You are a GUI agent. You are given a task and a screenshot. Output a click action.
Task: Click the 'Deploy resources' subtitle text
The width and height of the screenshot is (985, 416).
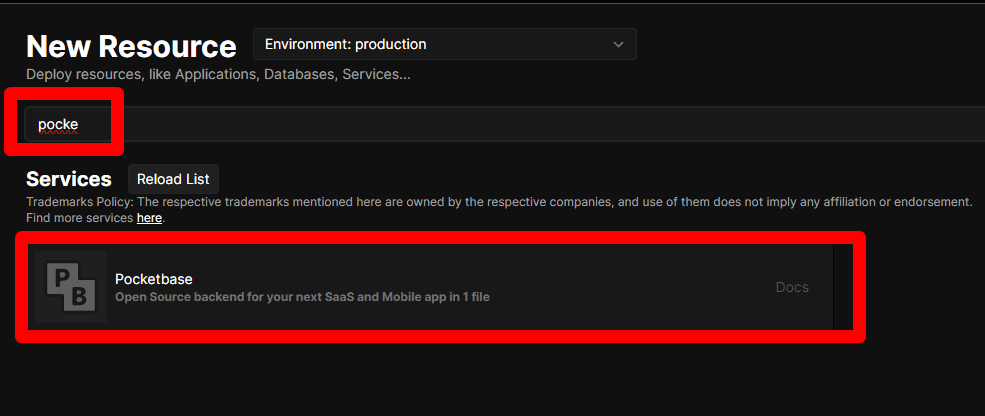coord(218,74)
